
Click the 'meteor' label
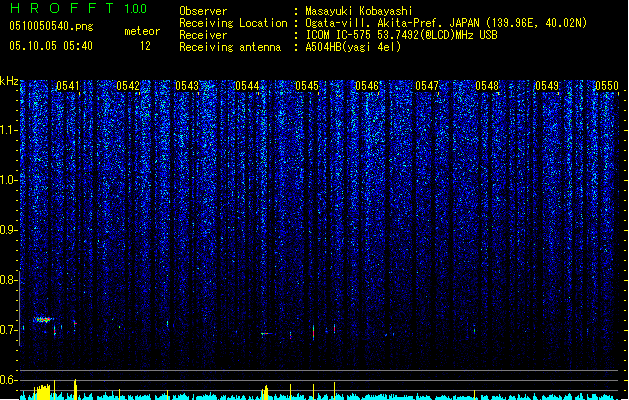coord(142,31)
